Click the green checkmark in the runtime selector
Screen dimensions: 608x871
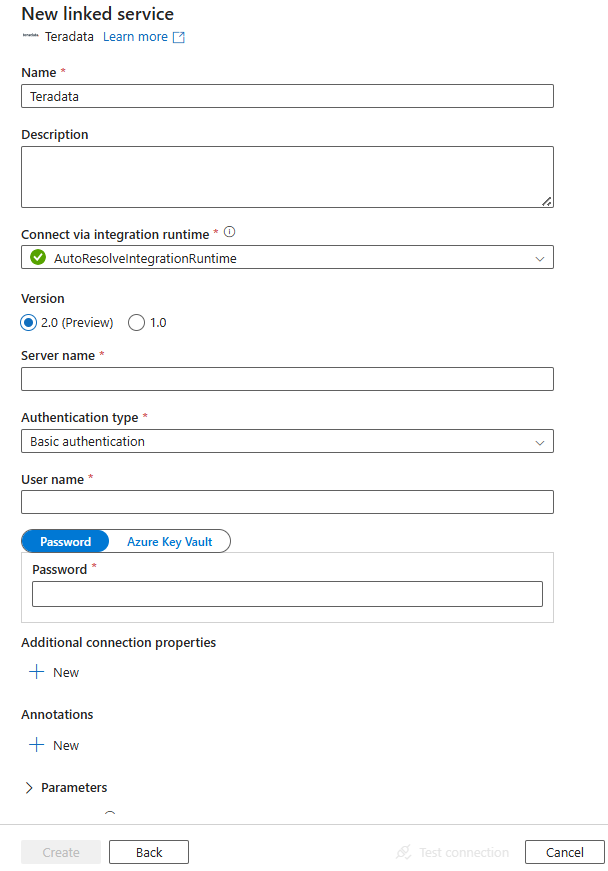coord(37,257)
